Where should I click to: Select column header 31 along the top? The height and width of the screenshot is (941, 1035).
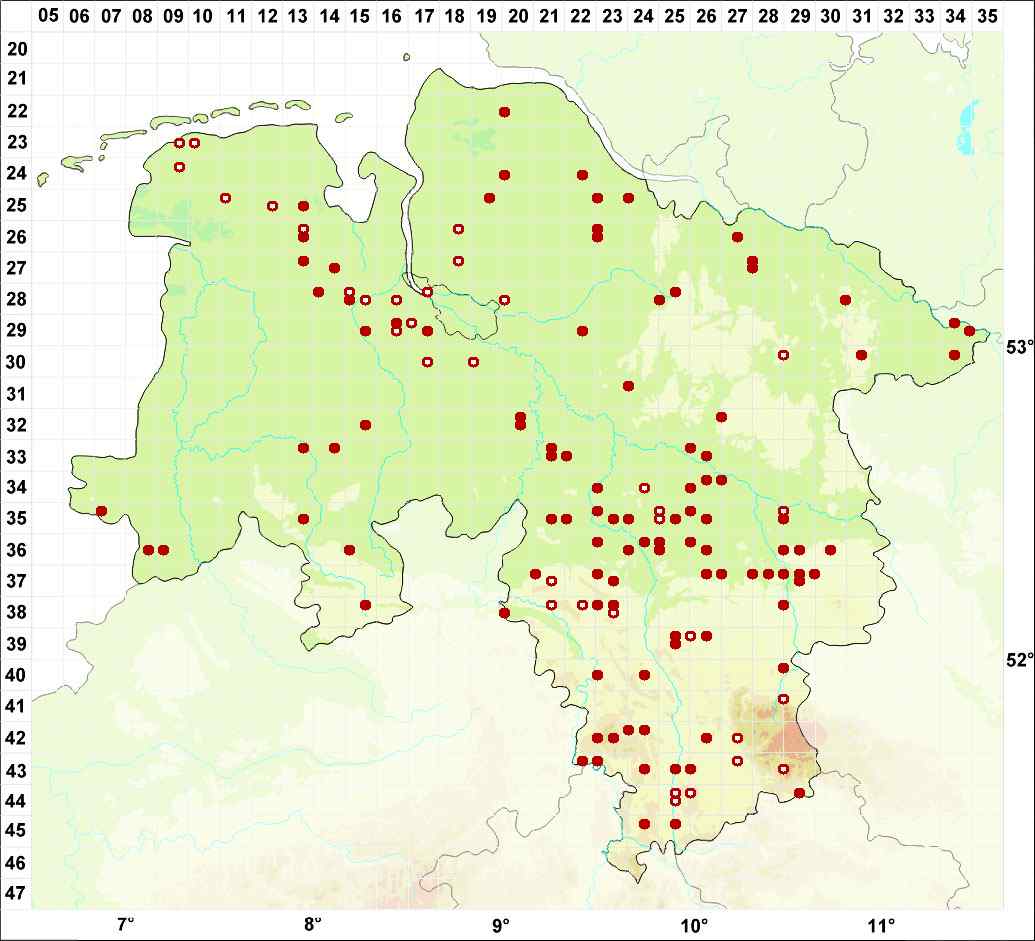[x=861, y=15]
